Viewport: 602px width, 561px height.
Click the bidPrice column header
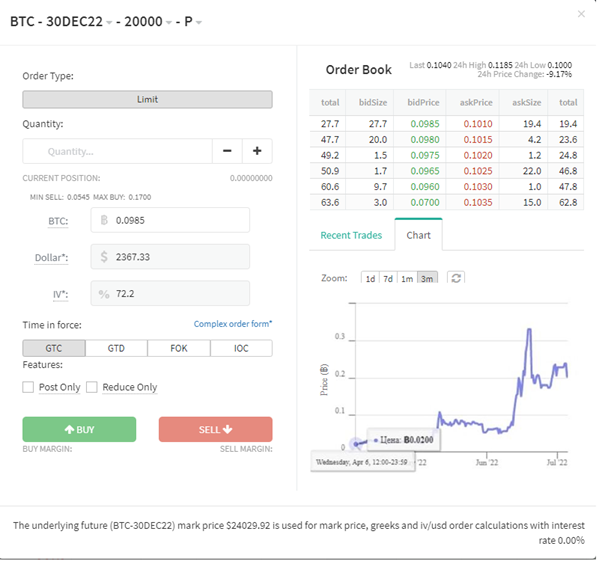point(423,103)
